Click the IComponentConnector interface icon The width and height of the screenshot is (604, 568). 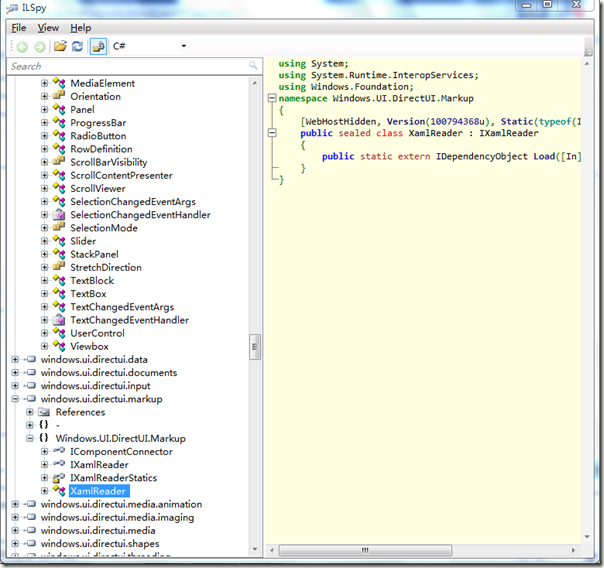click(59, 451)
